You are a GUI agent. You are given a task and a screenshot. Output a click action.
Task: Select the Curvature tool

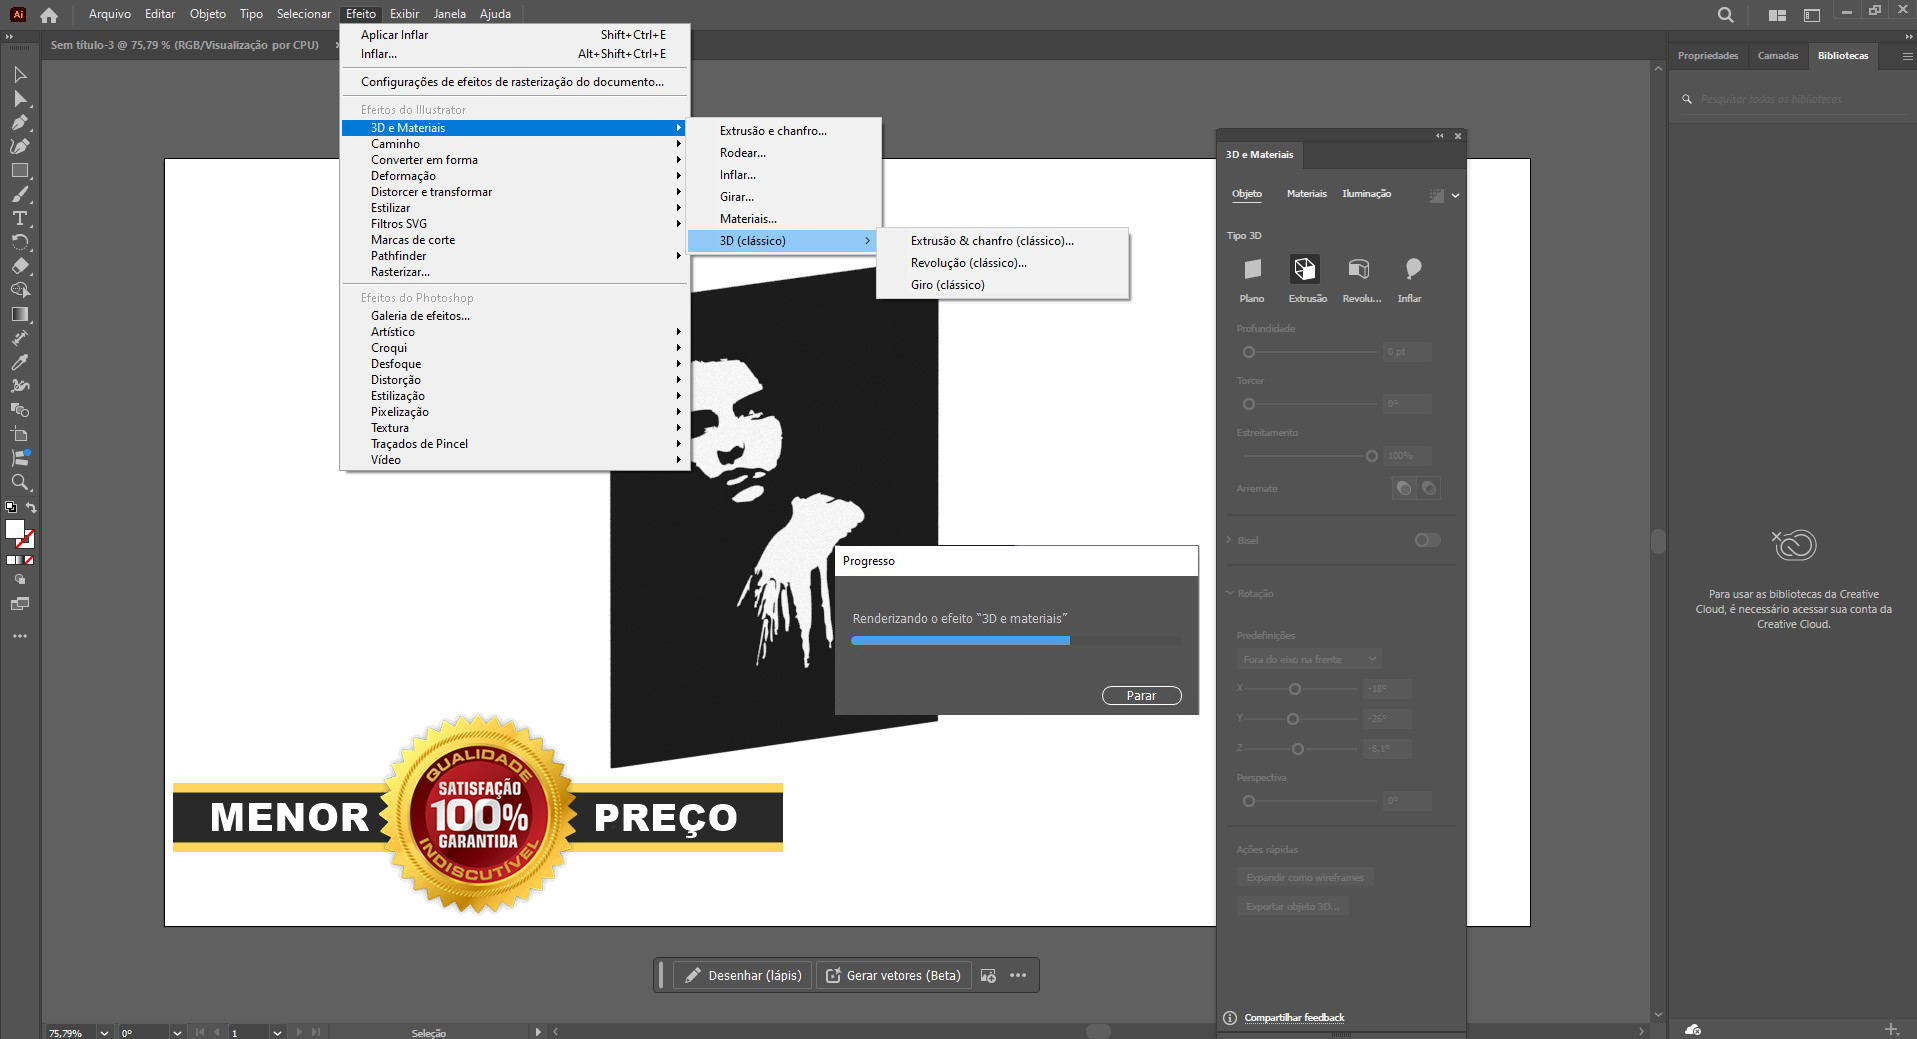click(x=20, y=147)
